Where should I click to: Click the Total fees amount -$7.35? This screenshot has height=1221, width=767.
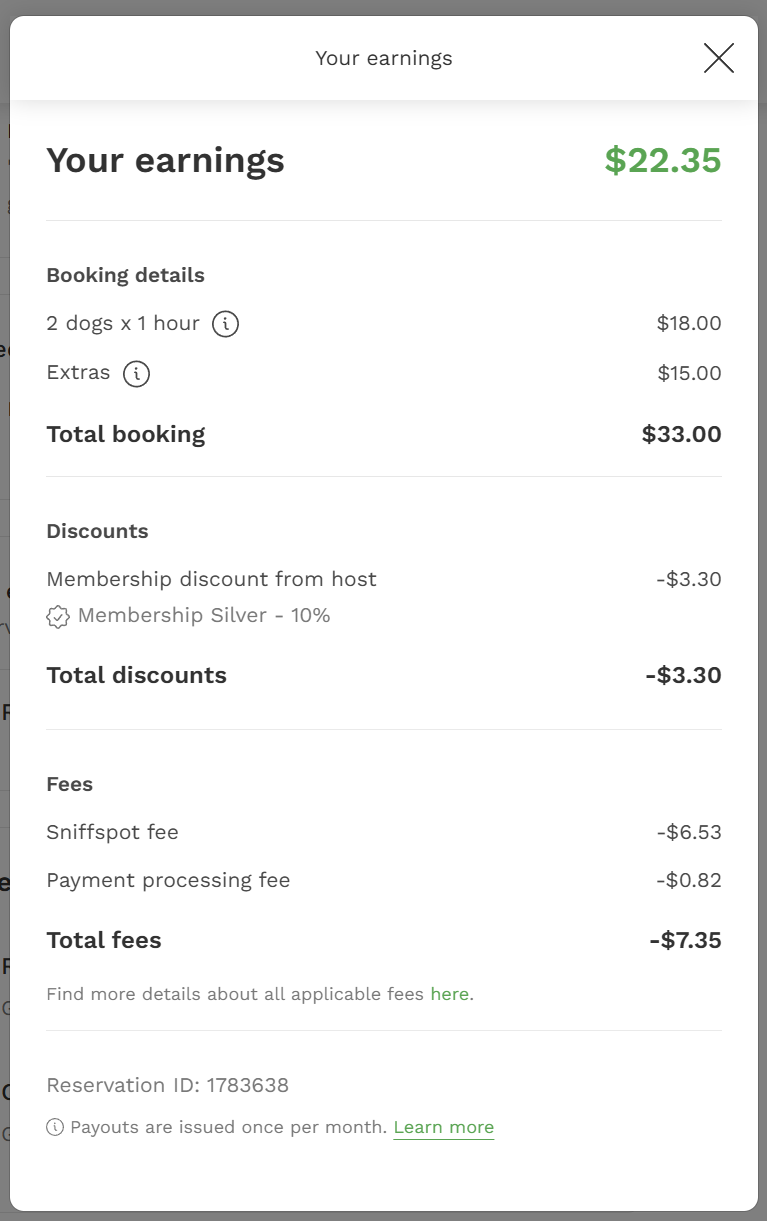[x=685, y=940]
